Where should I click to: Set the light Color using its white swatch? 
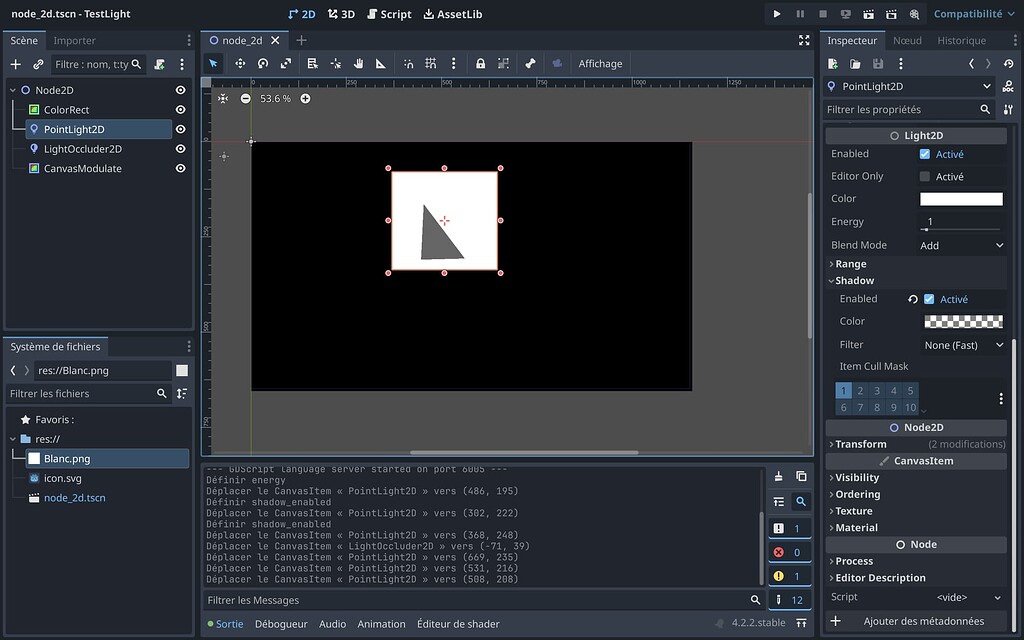tap(960, 198)
